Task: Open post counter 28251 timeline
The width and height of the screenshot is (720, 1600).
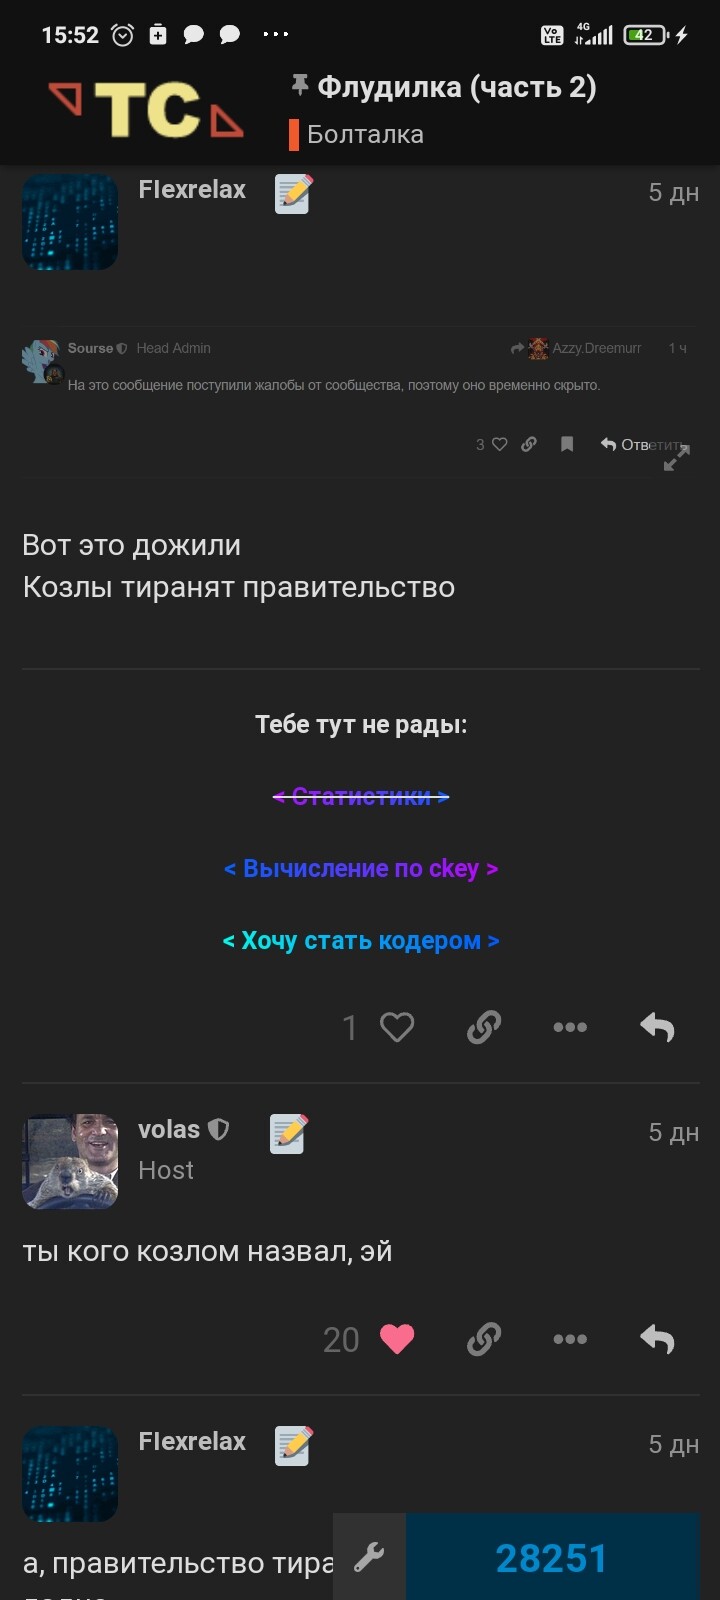Action: click(552, 1557)
